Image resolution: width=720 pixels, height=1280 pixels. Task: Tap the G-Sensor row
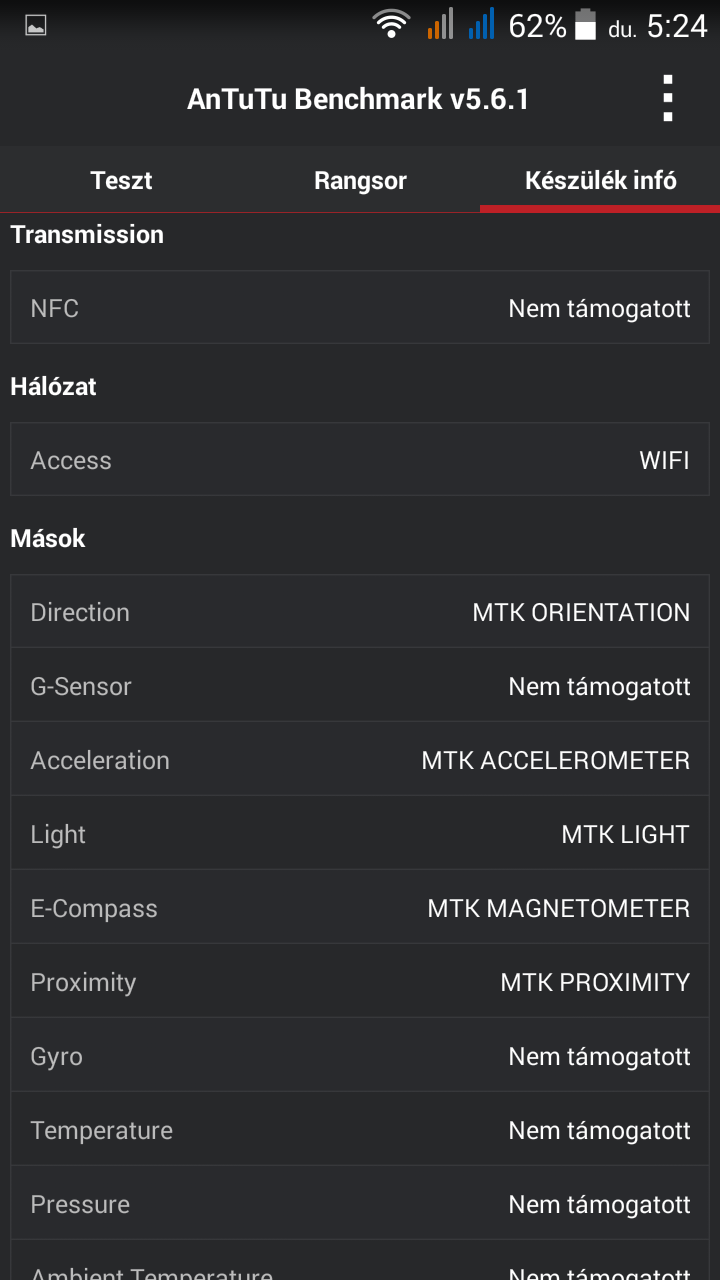(x=360, y=686)
